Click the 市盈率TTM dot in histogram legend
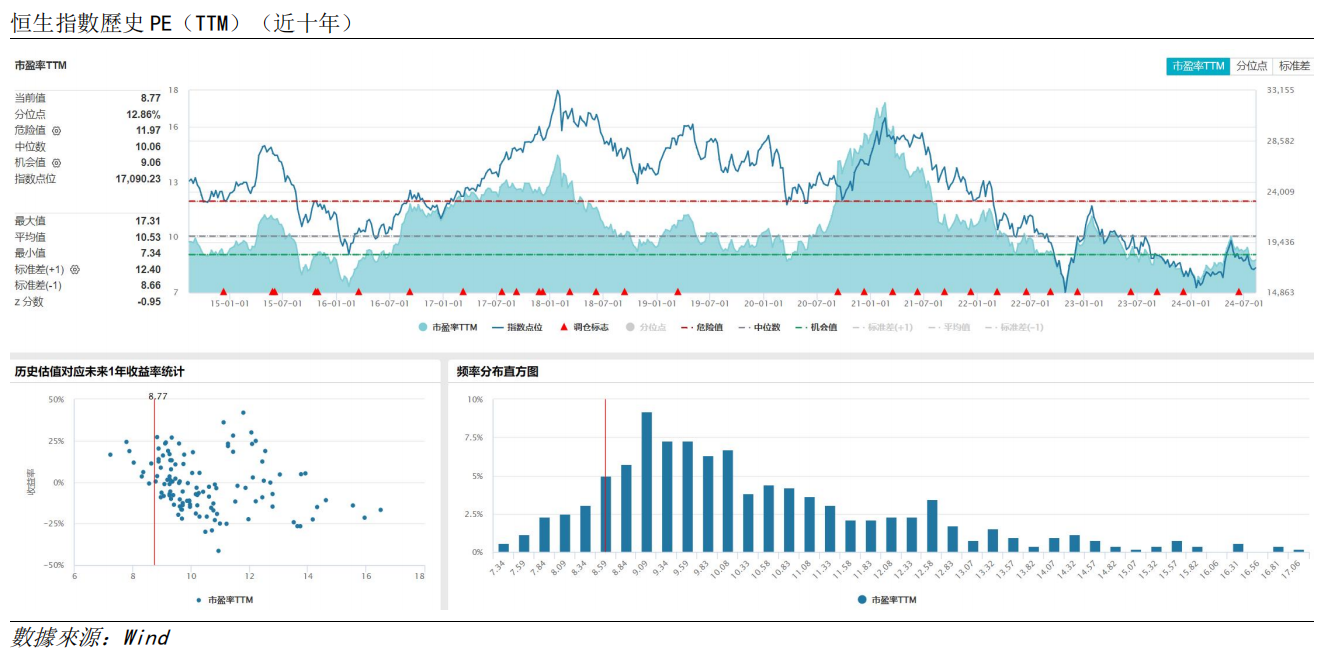The height and width of the screenshot is (672, 1331). [x=861, y=599]
